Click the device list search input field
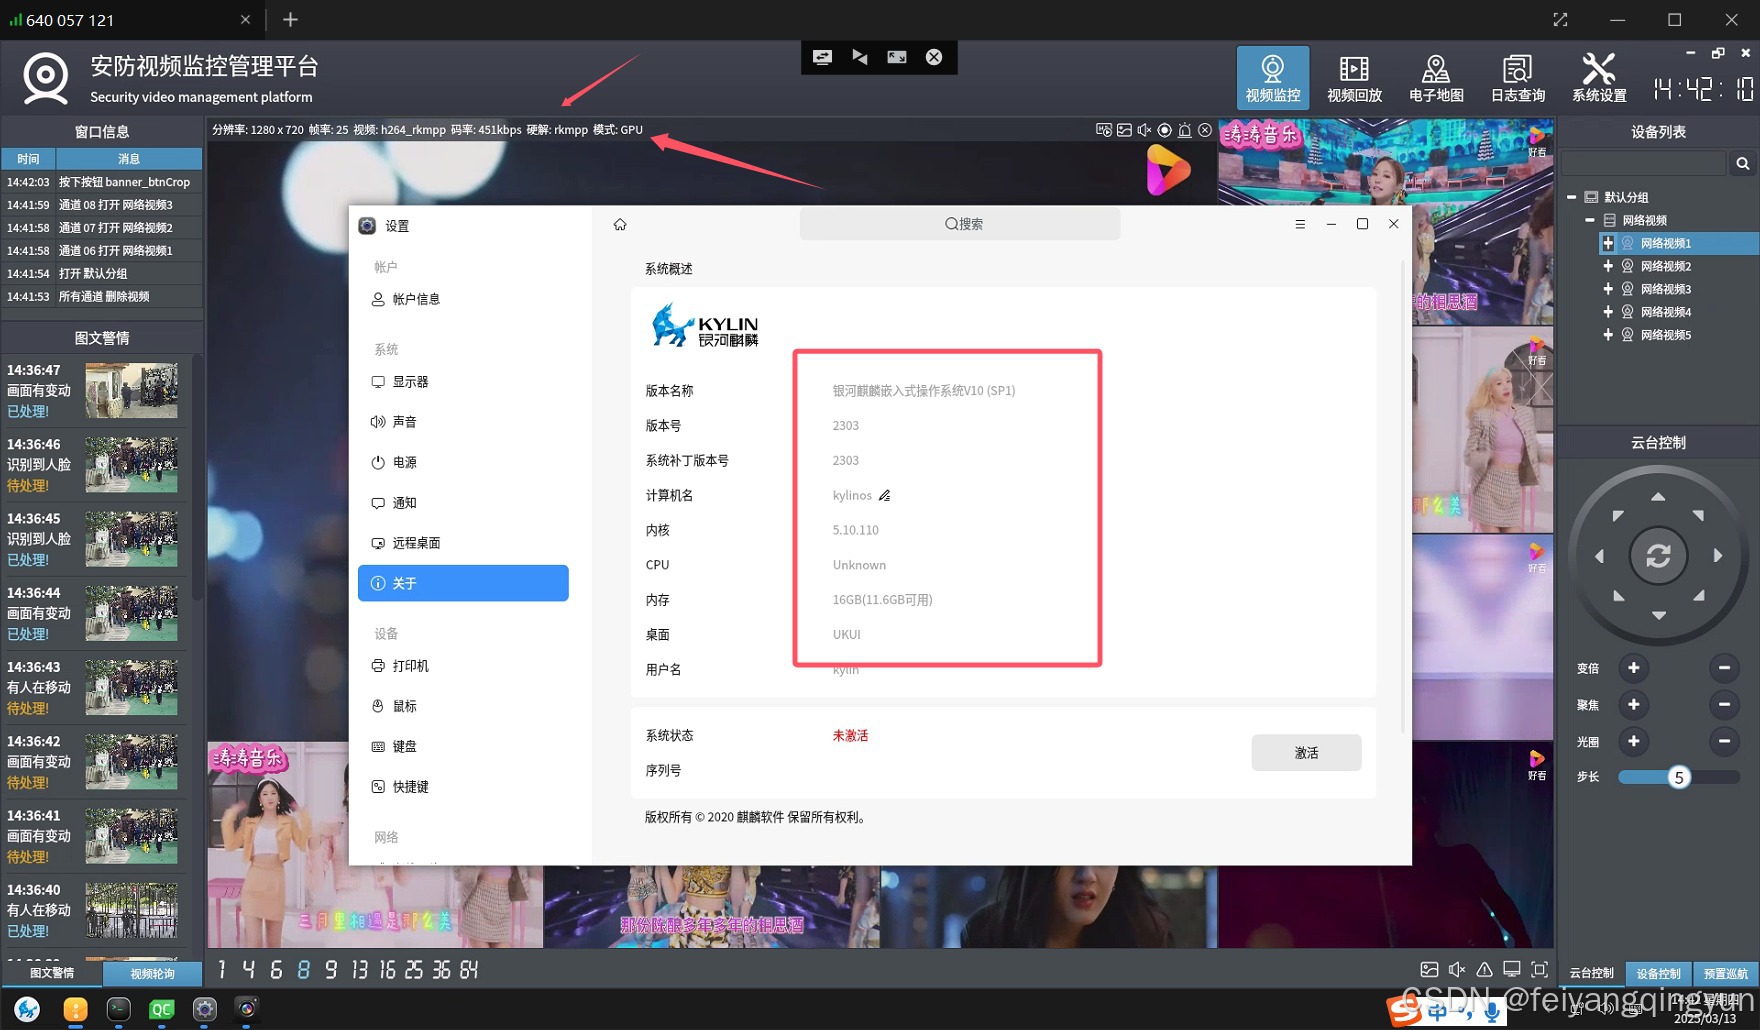Screen dimensions: 1760x1030 point(1645,163)
